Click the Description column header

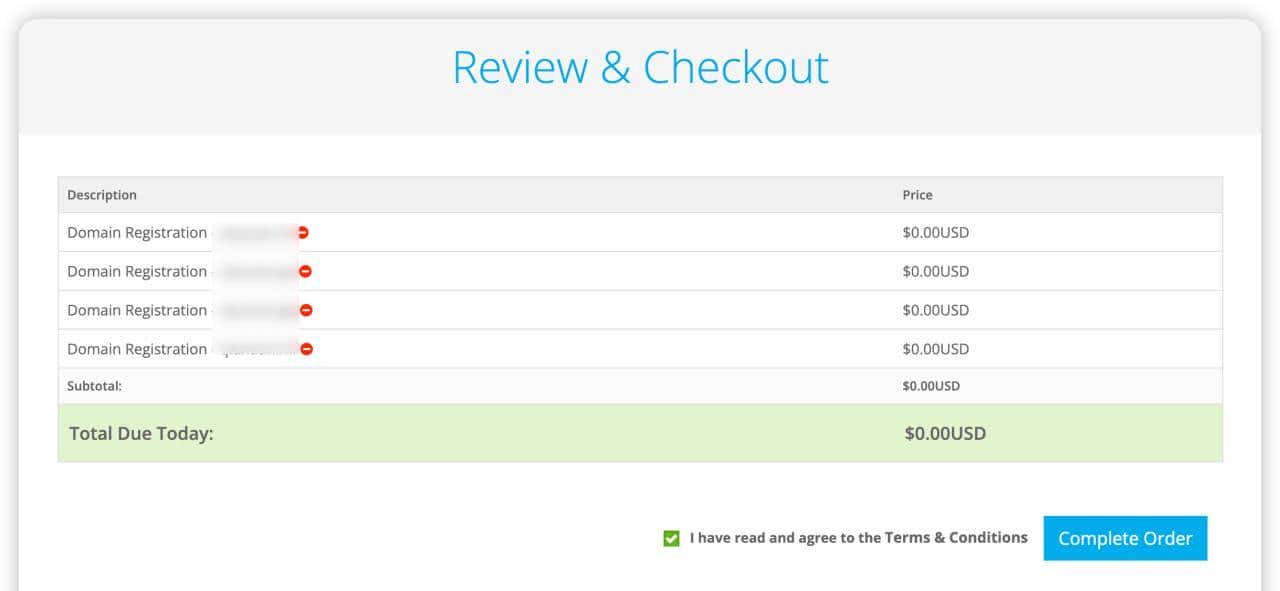(102, 195)
